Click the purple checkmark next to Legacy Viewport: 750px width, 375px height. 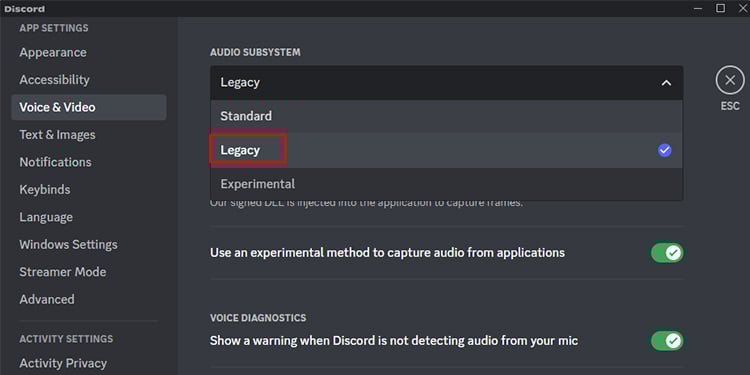[x=664, y=150]
